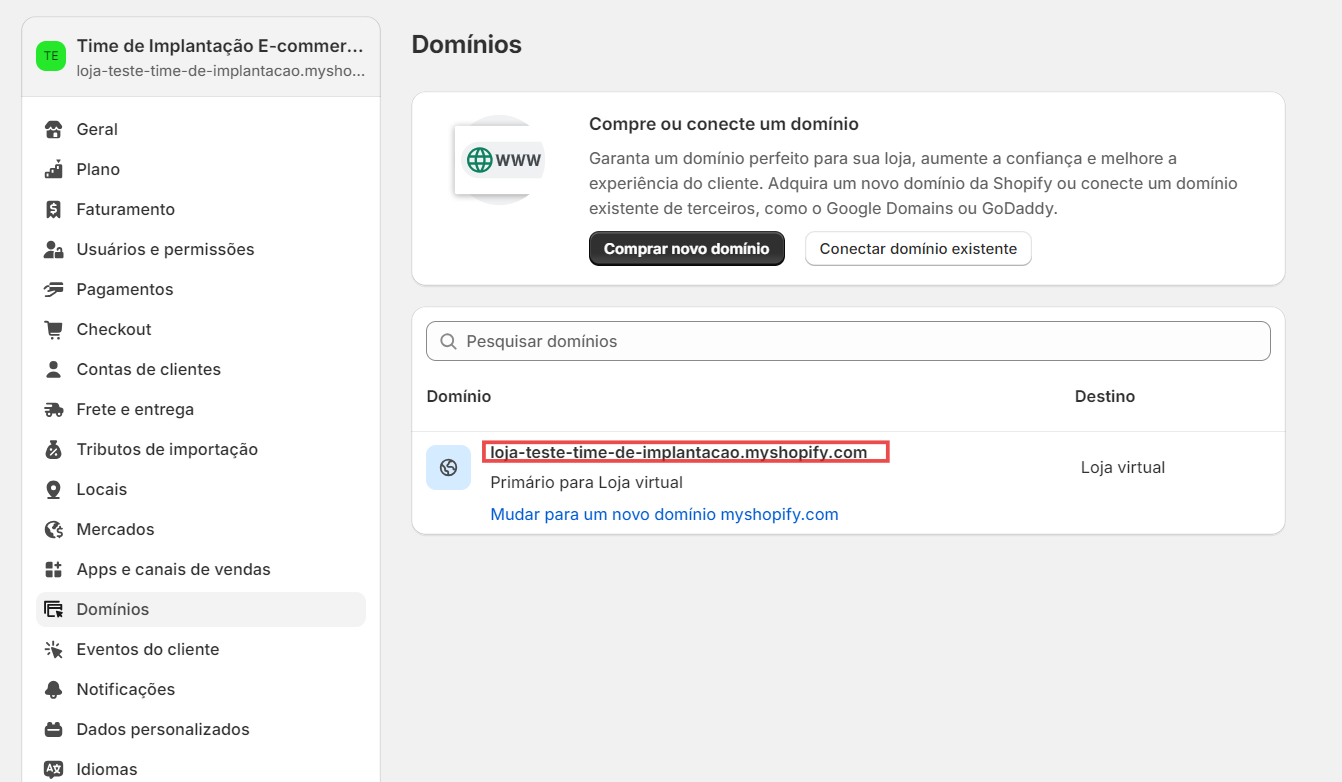The height and width of the screenshot is (782, 1342).
Task: Click the Geral store icon in sidebar
Action: pos(54,130)
